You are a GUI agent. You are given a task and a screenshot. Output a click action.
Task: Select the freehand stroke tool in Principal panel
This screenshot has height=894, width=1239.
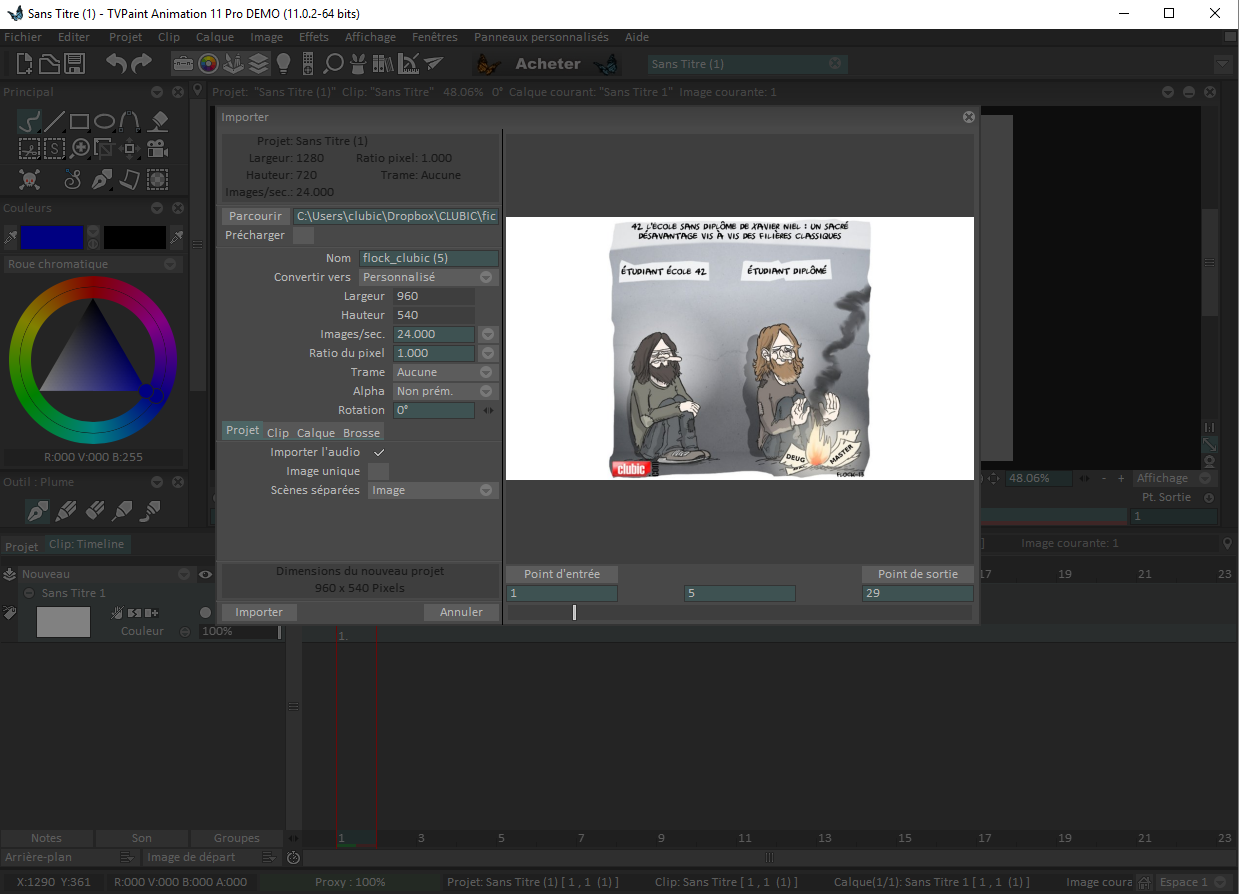(x=29, y=121)
